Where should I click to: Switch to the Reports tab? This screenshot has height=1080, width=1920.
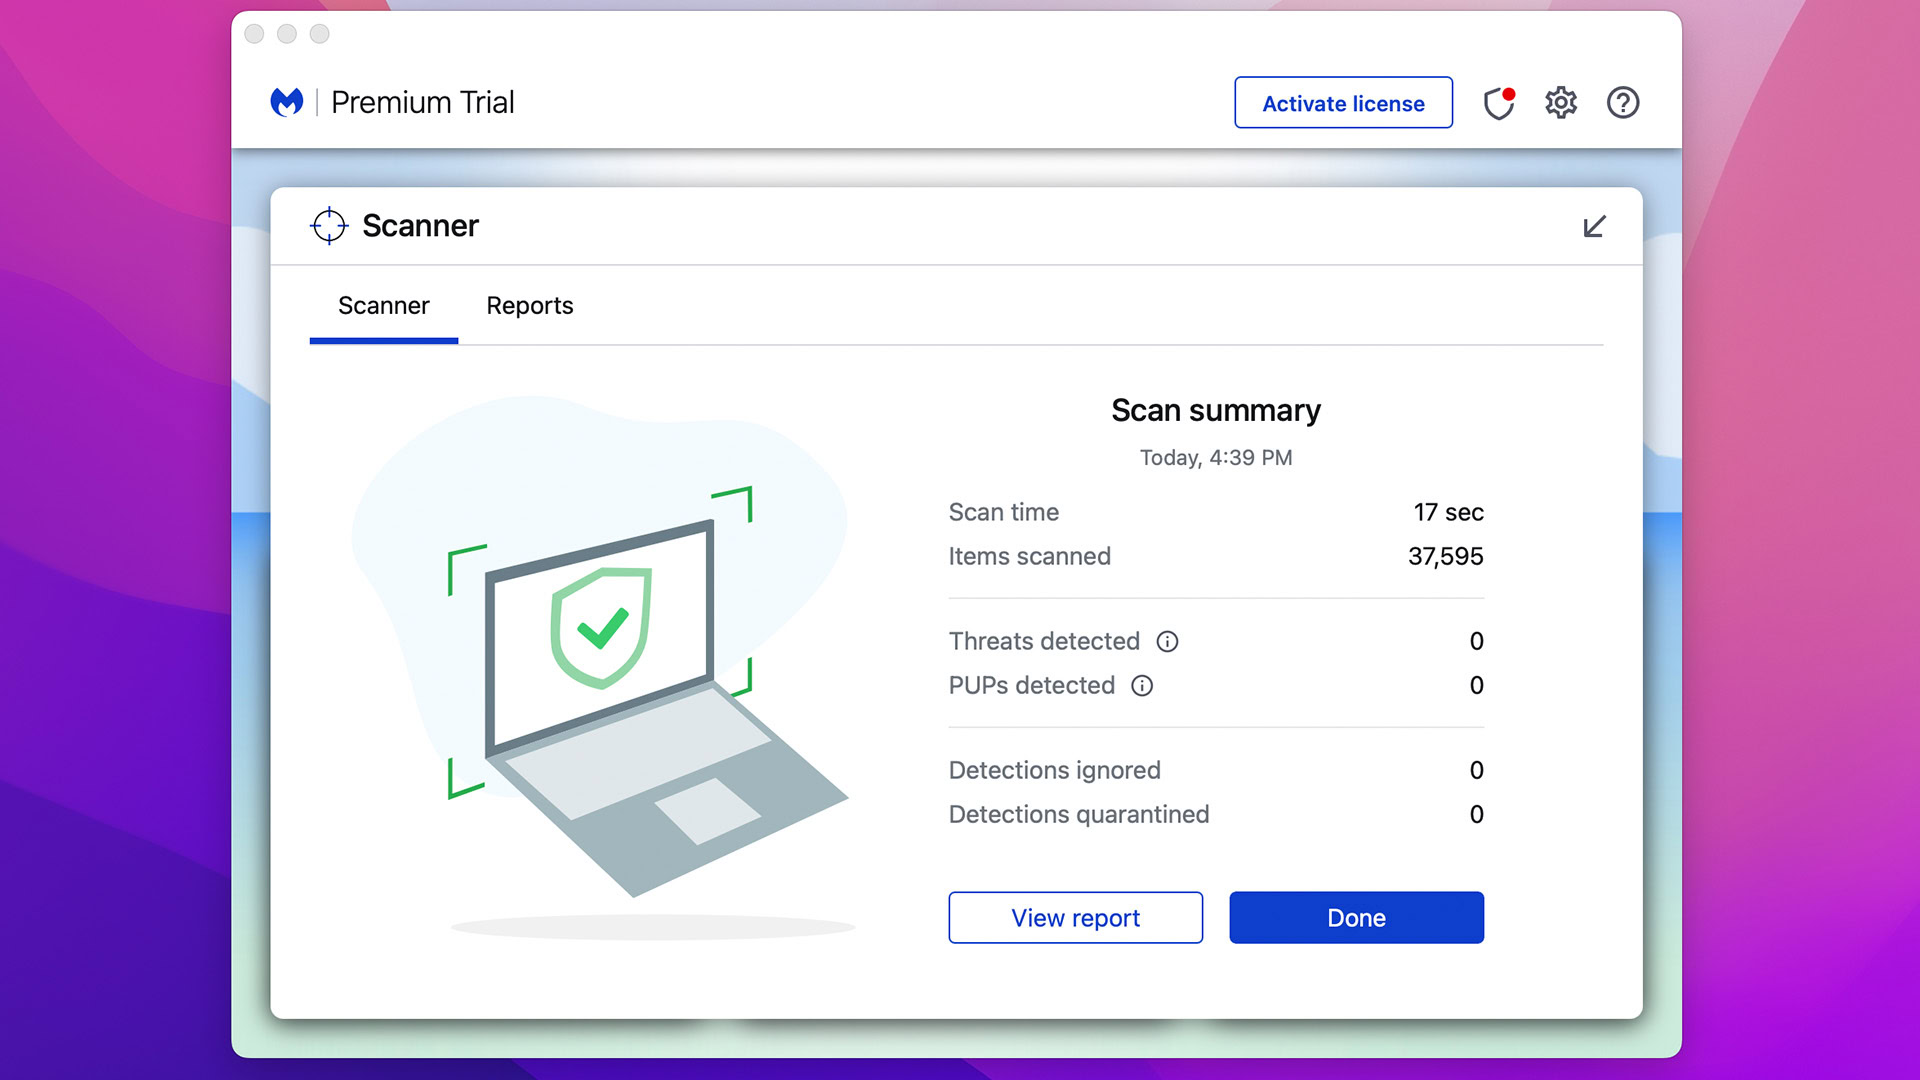pyautogui.click(x=529, y=306)
